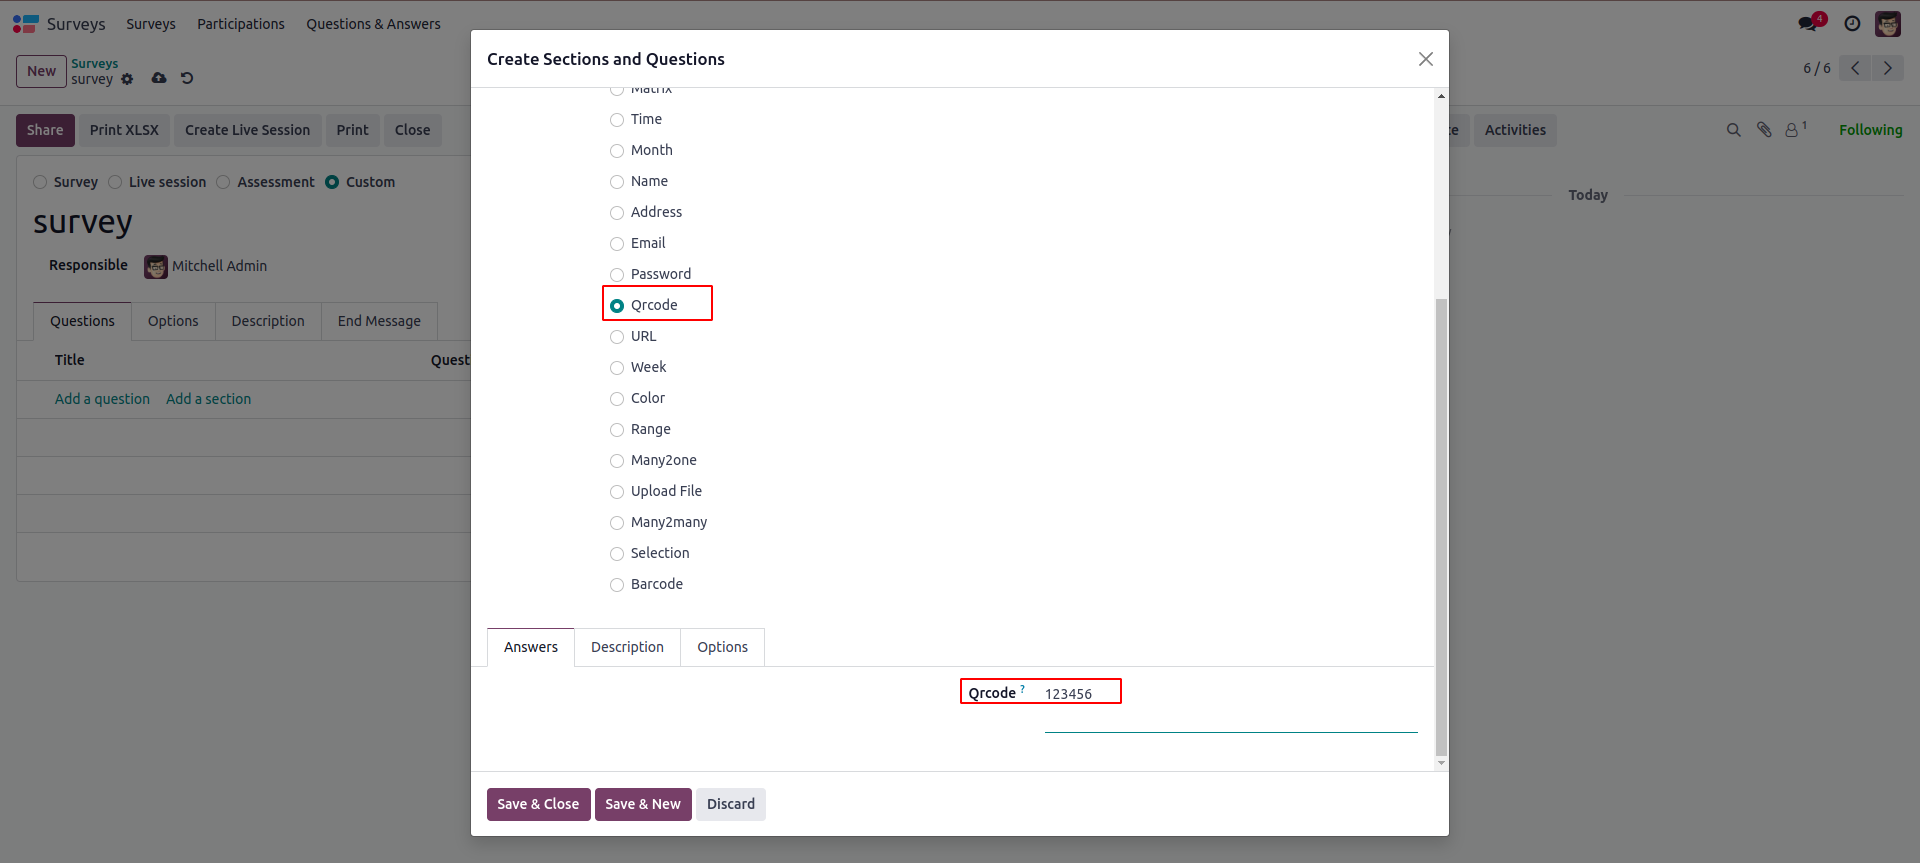Screen dimensions: 1920x863
Task: Select the Color question type
Action: (617, 399)
